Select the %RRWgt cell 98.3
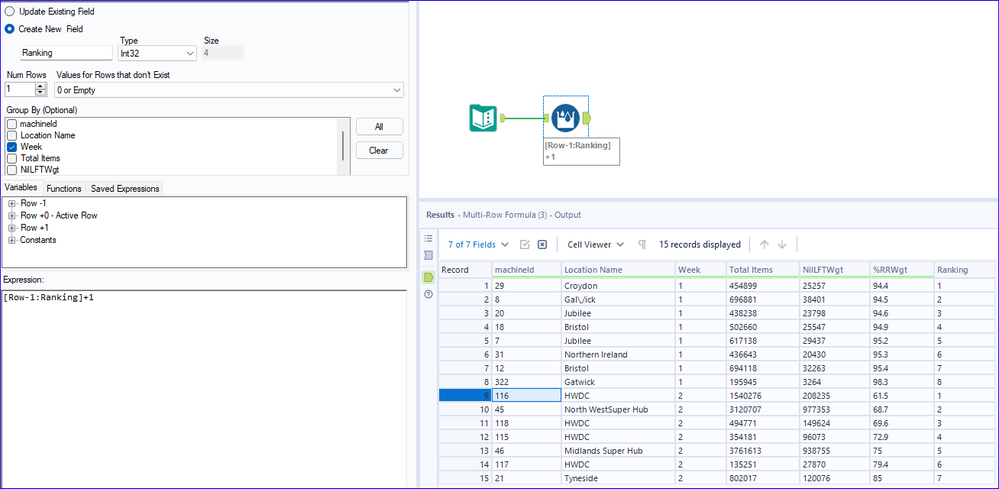 click(x=901, y=382)
